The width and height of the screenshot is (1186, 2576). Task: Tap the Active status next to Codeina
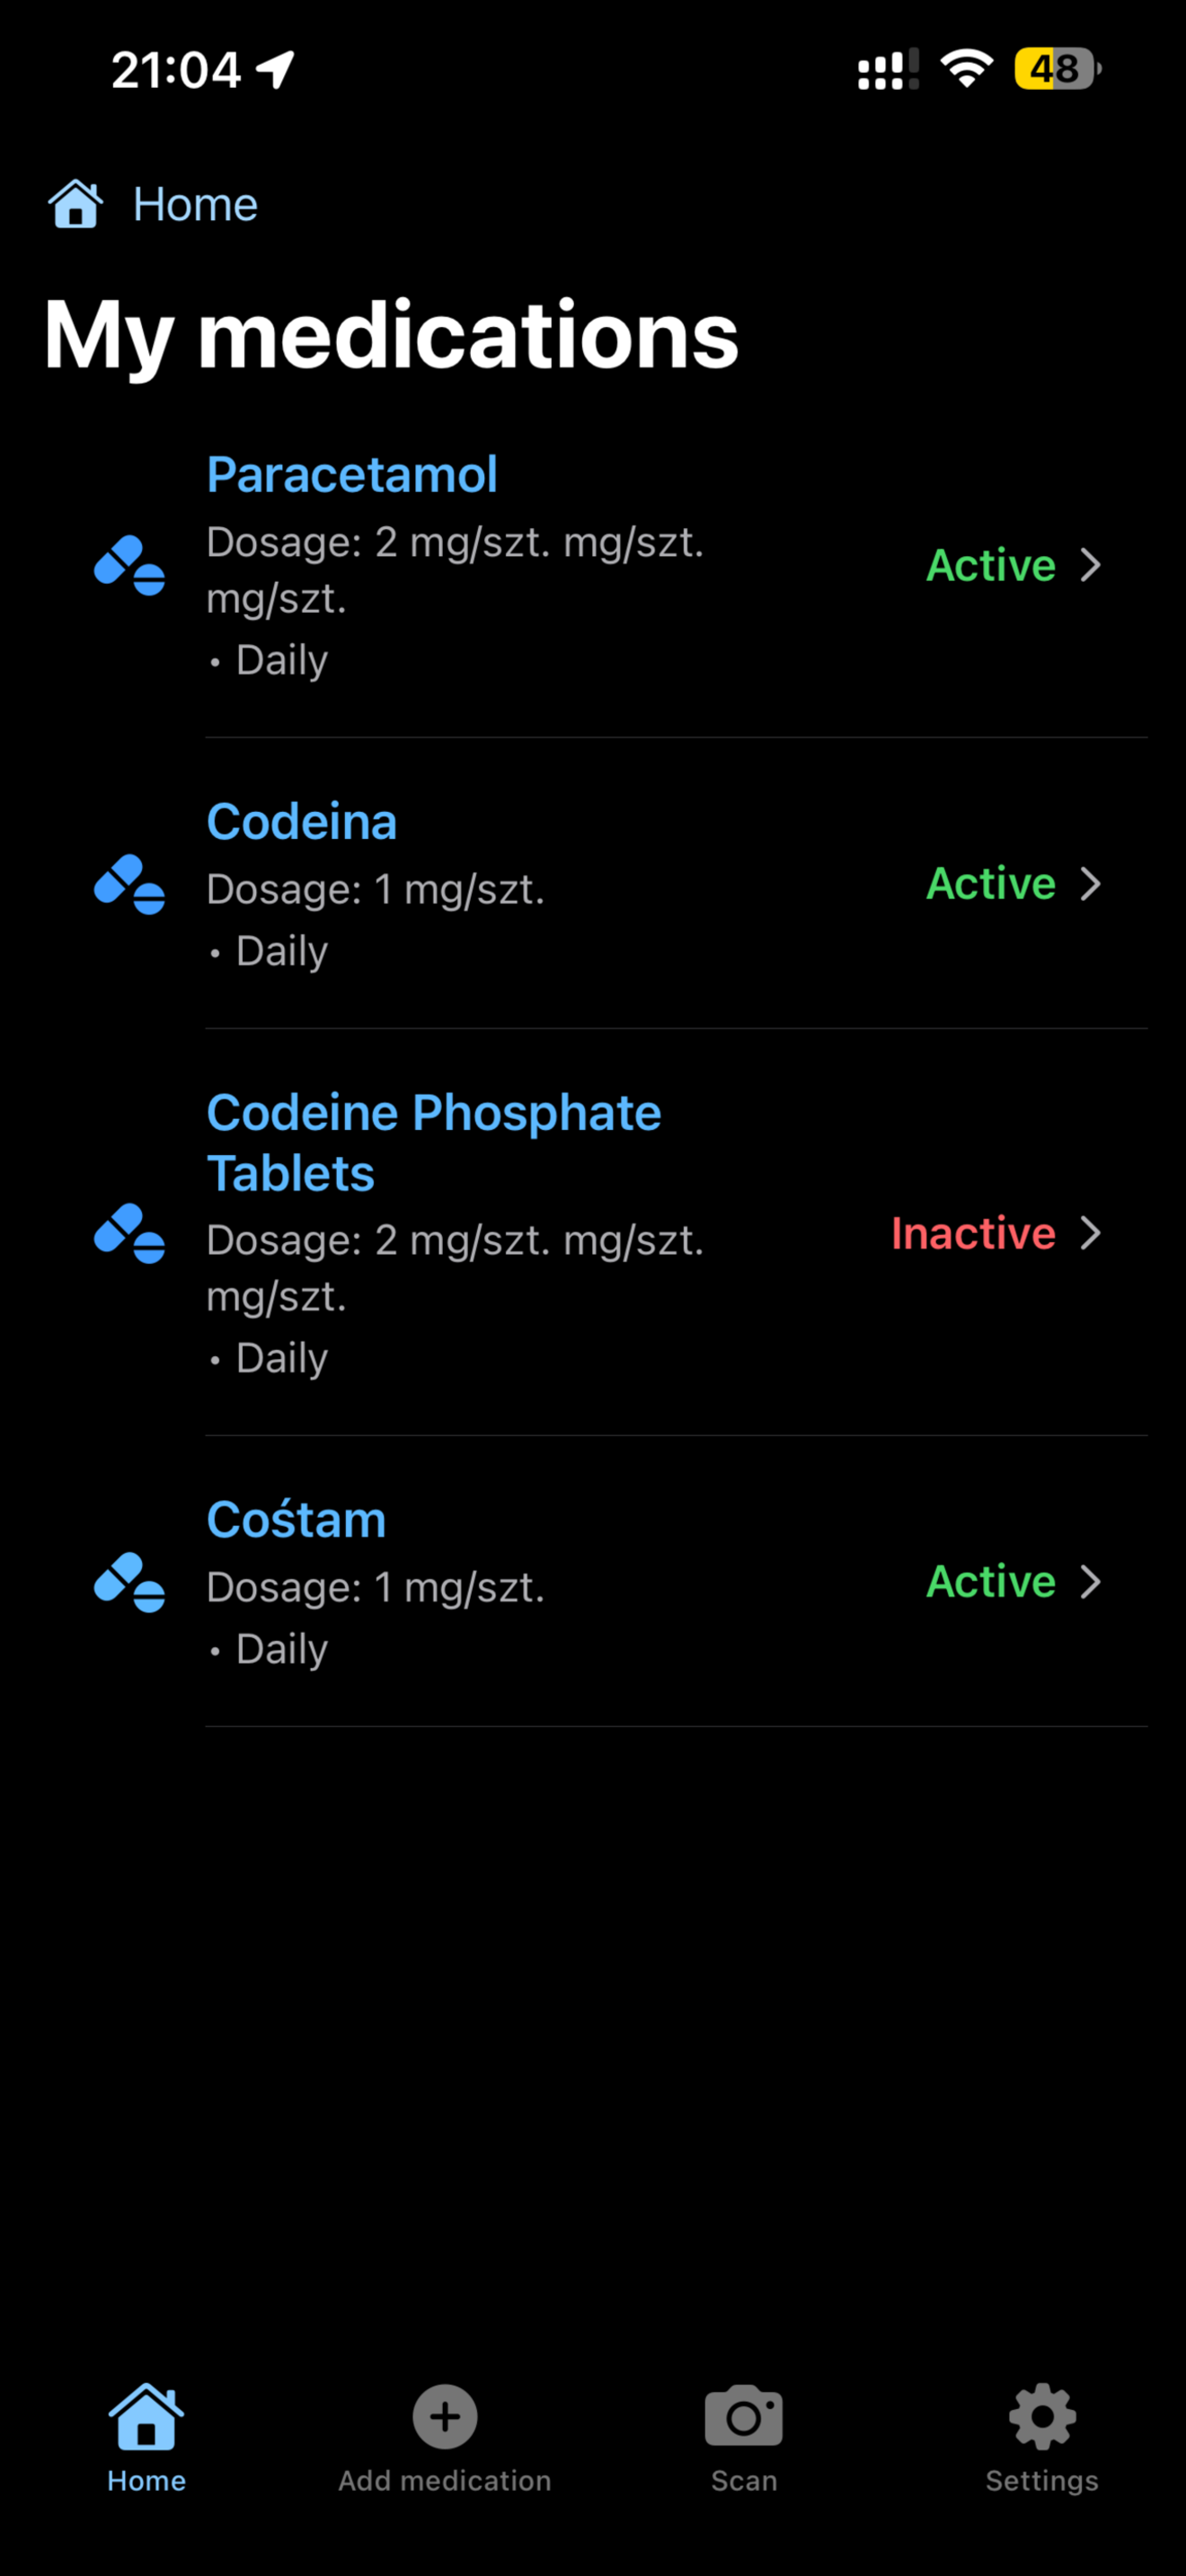(x=991, y=884)
